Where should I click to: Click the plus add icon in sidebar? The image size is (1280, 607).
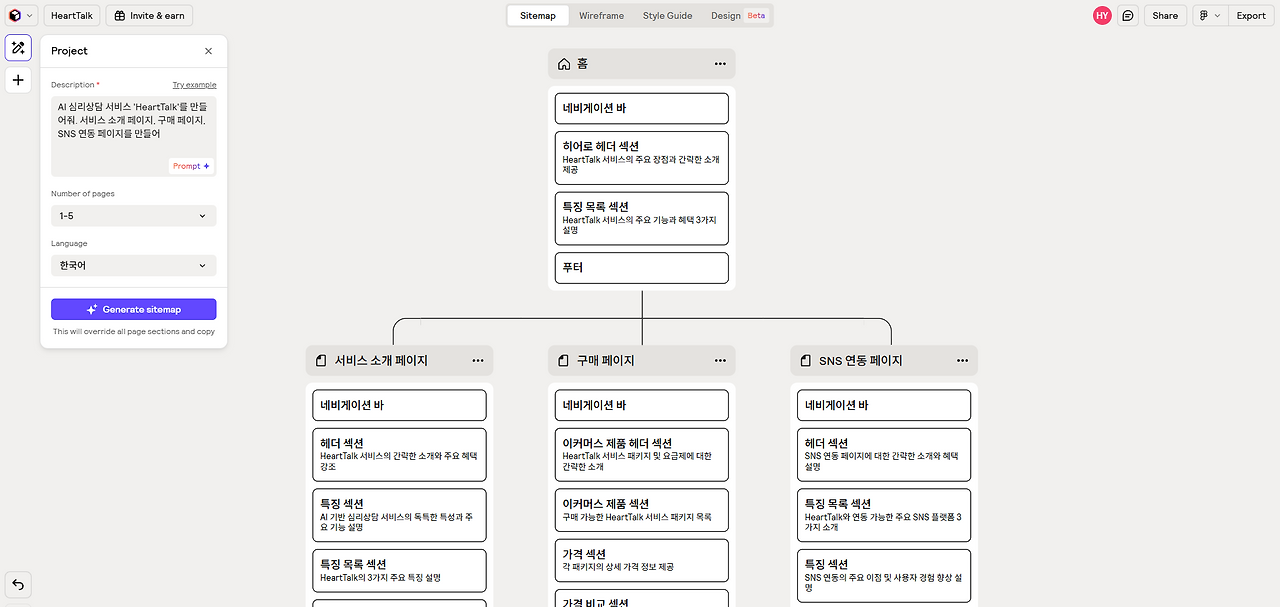point(18,80)
